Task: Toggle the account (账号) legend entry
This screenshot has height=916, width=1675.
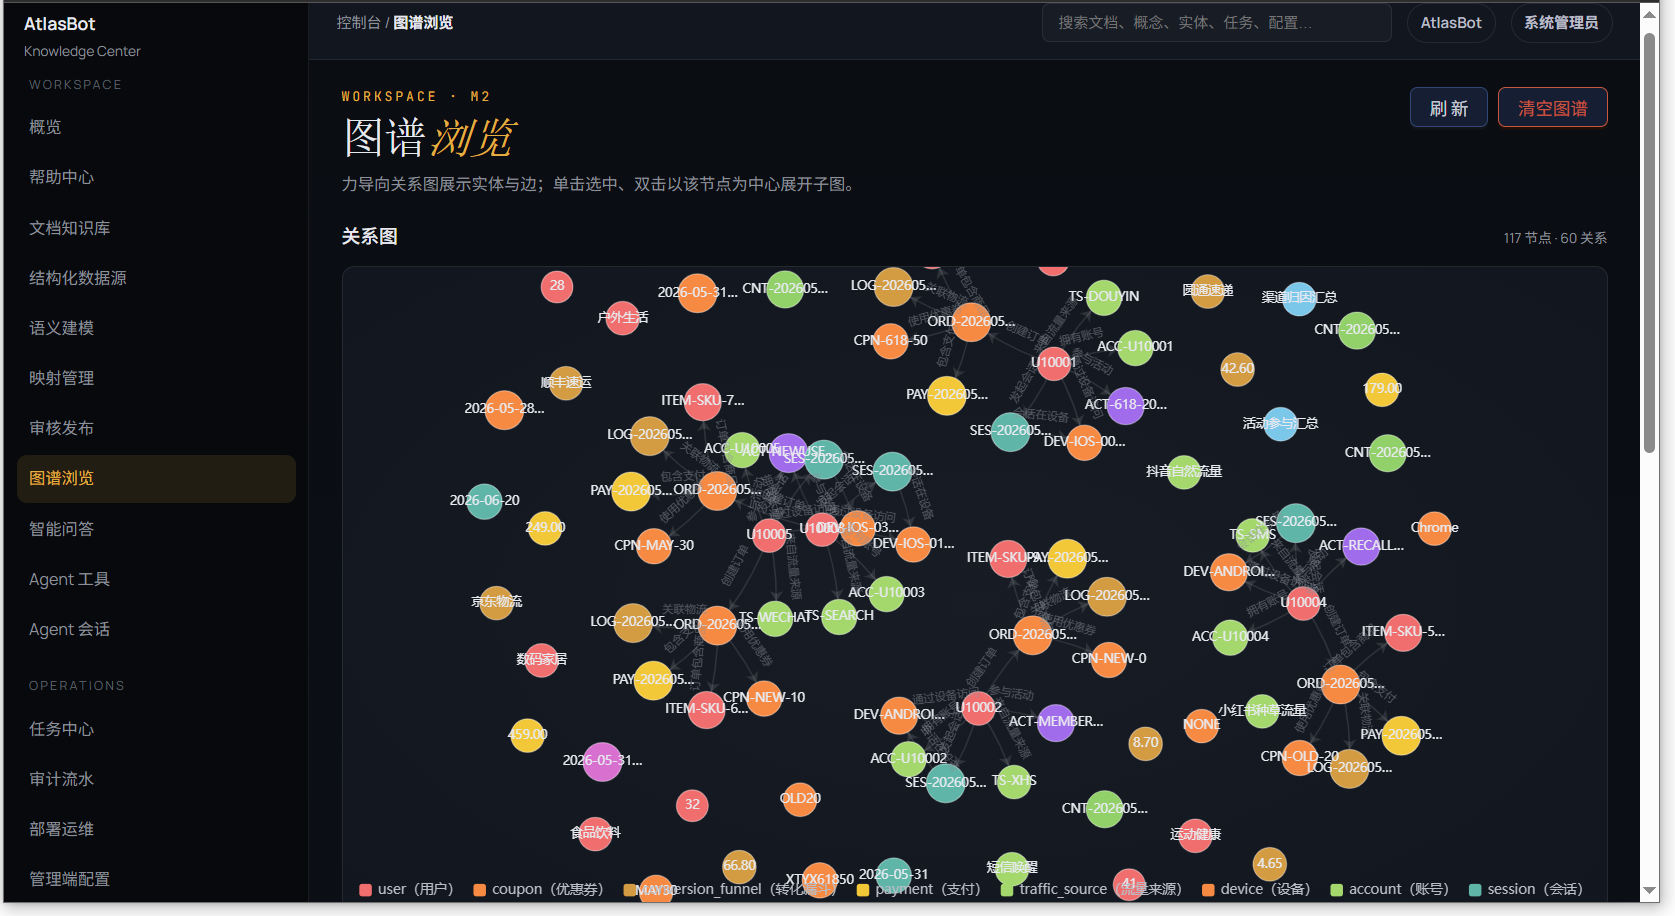Action: tap(1389, 889)
